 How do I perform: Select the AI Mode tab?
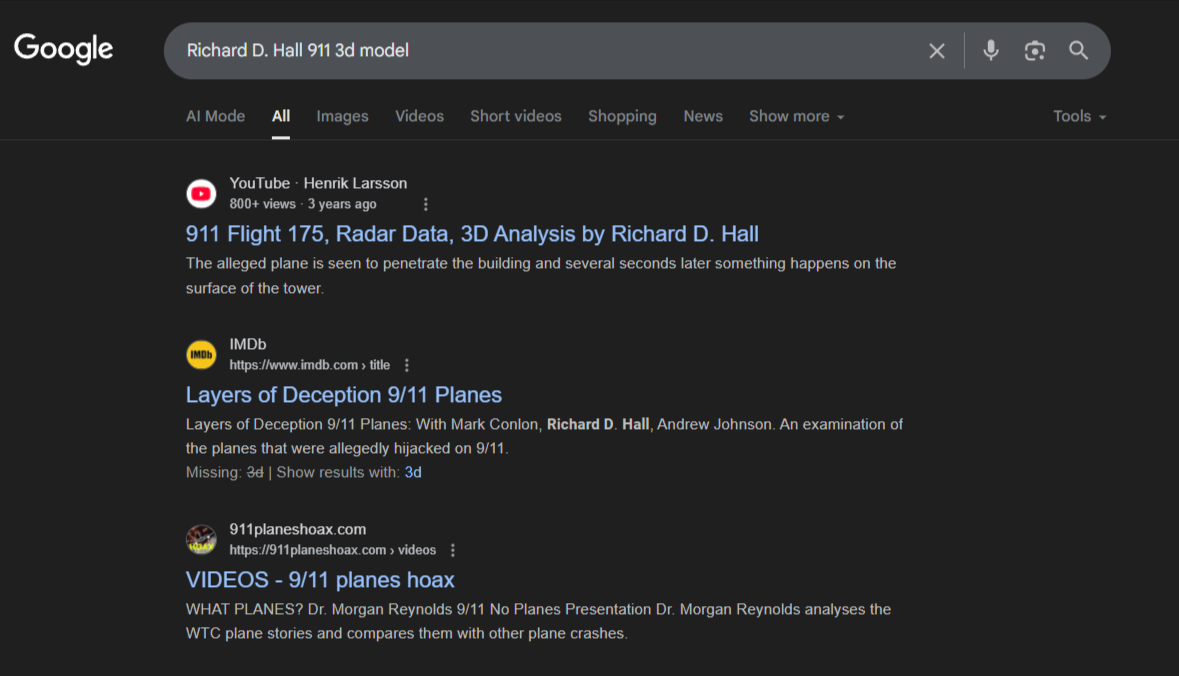(215, 117)
